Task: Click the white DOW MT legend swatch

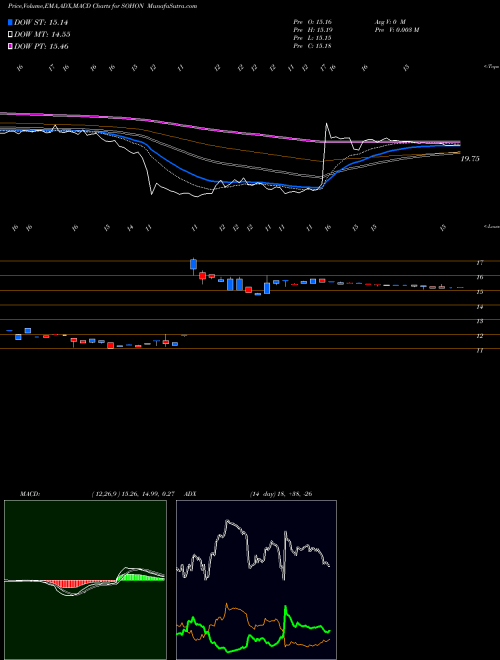Action: click(11, 35)
